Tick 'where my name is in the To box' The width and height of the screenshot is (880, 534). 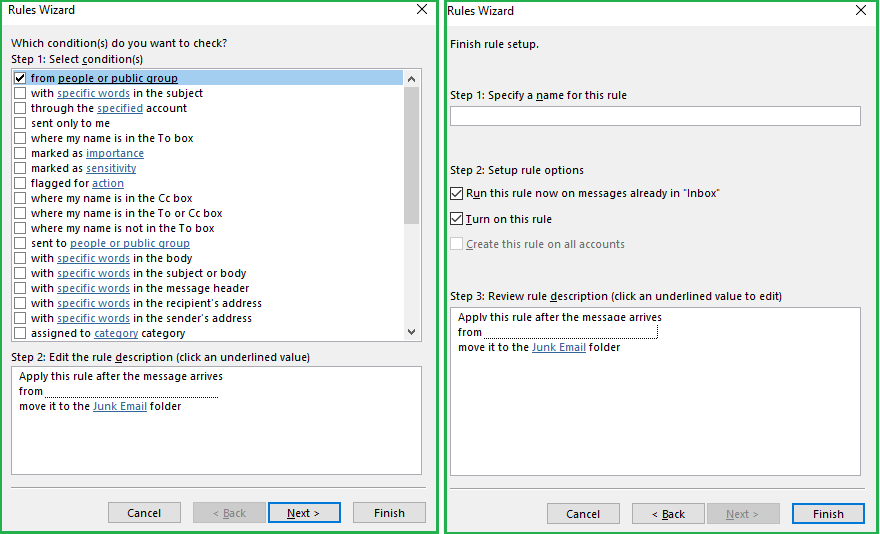point(20,138)
